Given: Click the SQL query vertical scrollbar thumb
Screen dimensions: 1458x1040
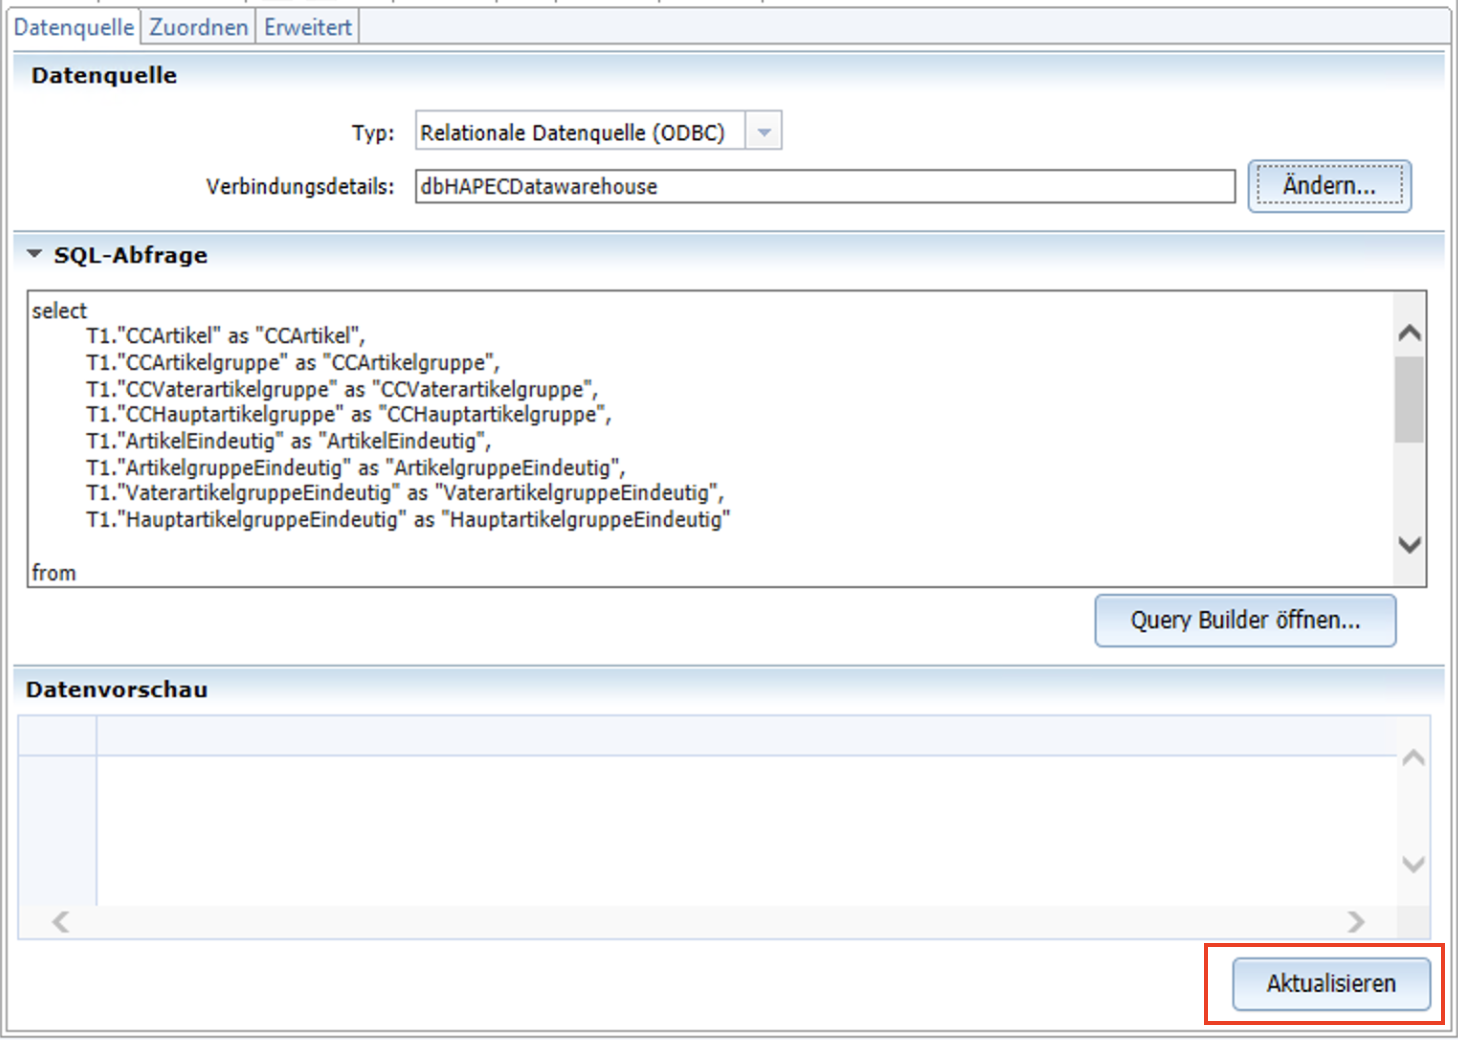Looking at the screenshot, I should coord(1409,400).
